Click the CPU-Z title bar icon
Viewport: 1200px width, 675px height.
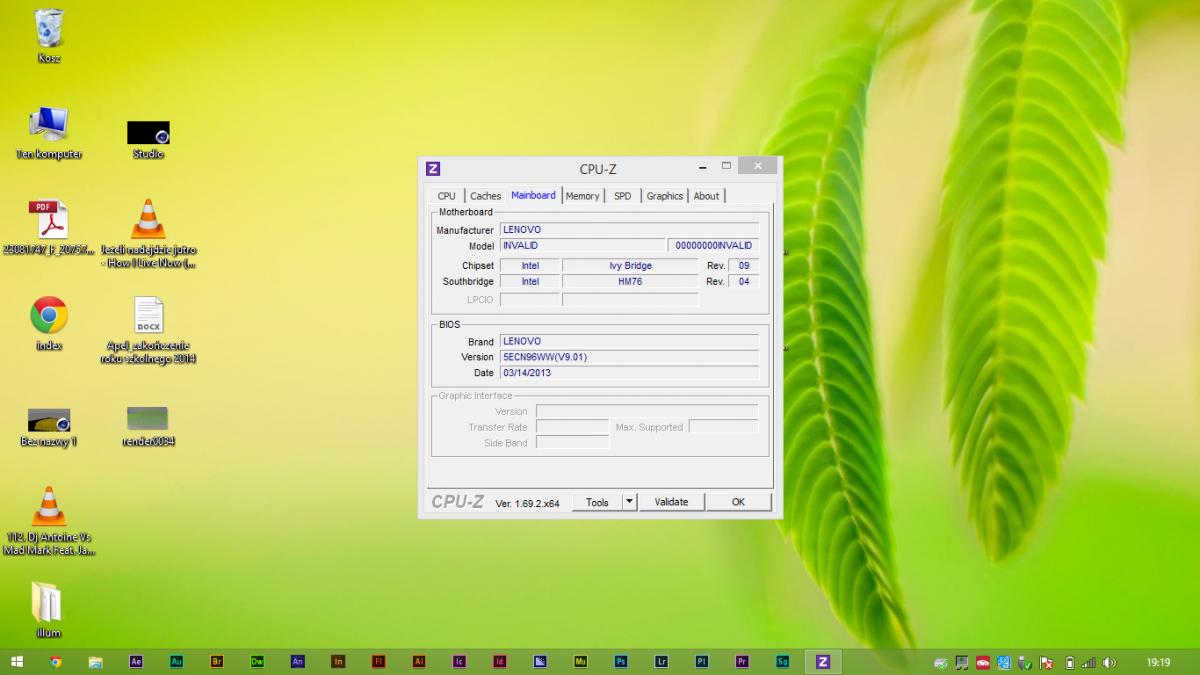pos(433,168)
